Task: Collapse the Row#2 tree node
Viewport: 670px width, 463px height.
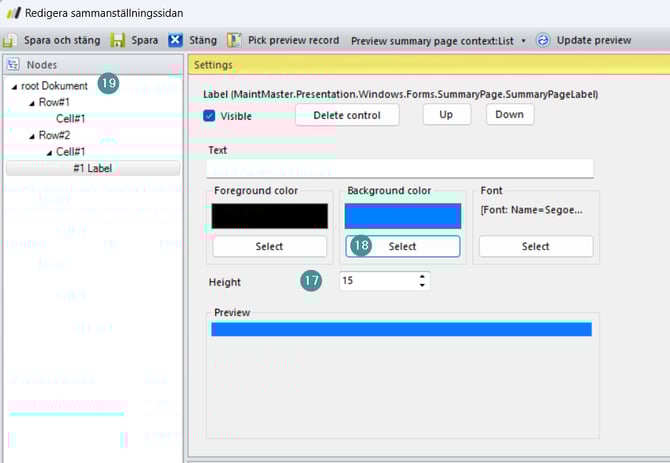Action: point(31,135)
